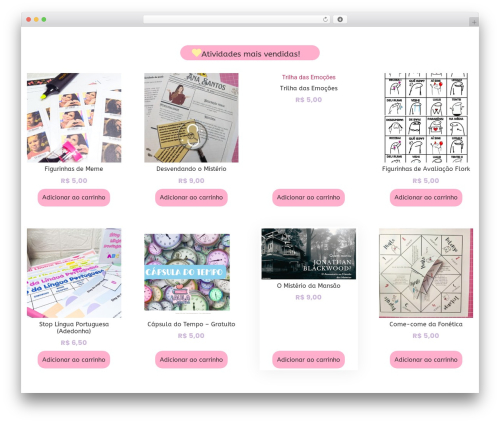Viewport: 500px width, 423px height.
Task: Click R$ 5,00 price under Cápsula do Tempo
Action: 191,336
